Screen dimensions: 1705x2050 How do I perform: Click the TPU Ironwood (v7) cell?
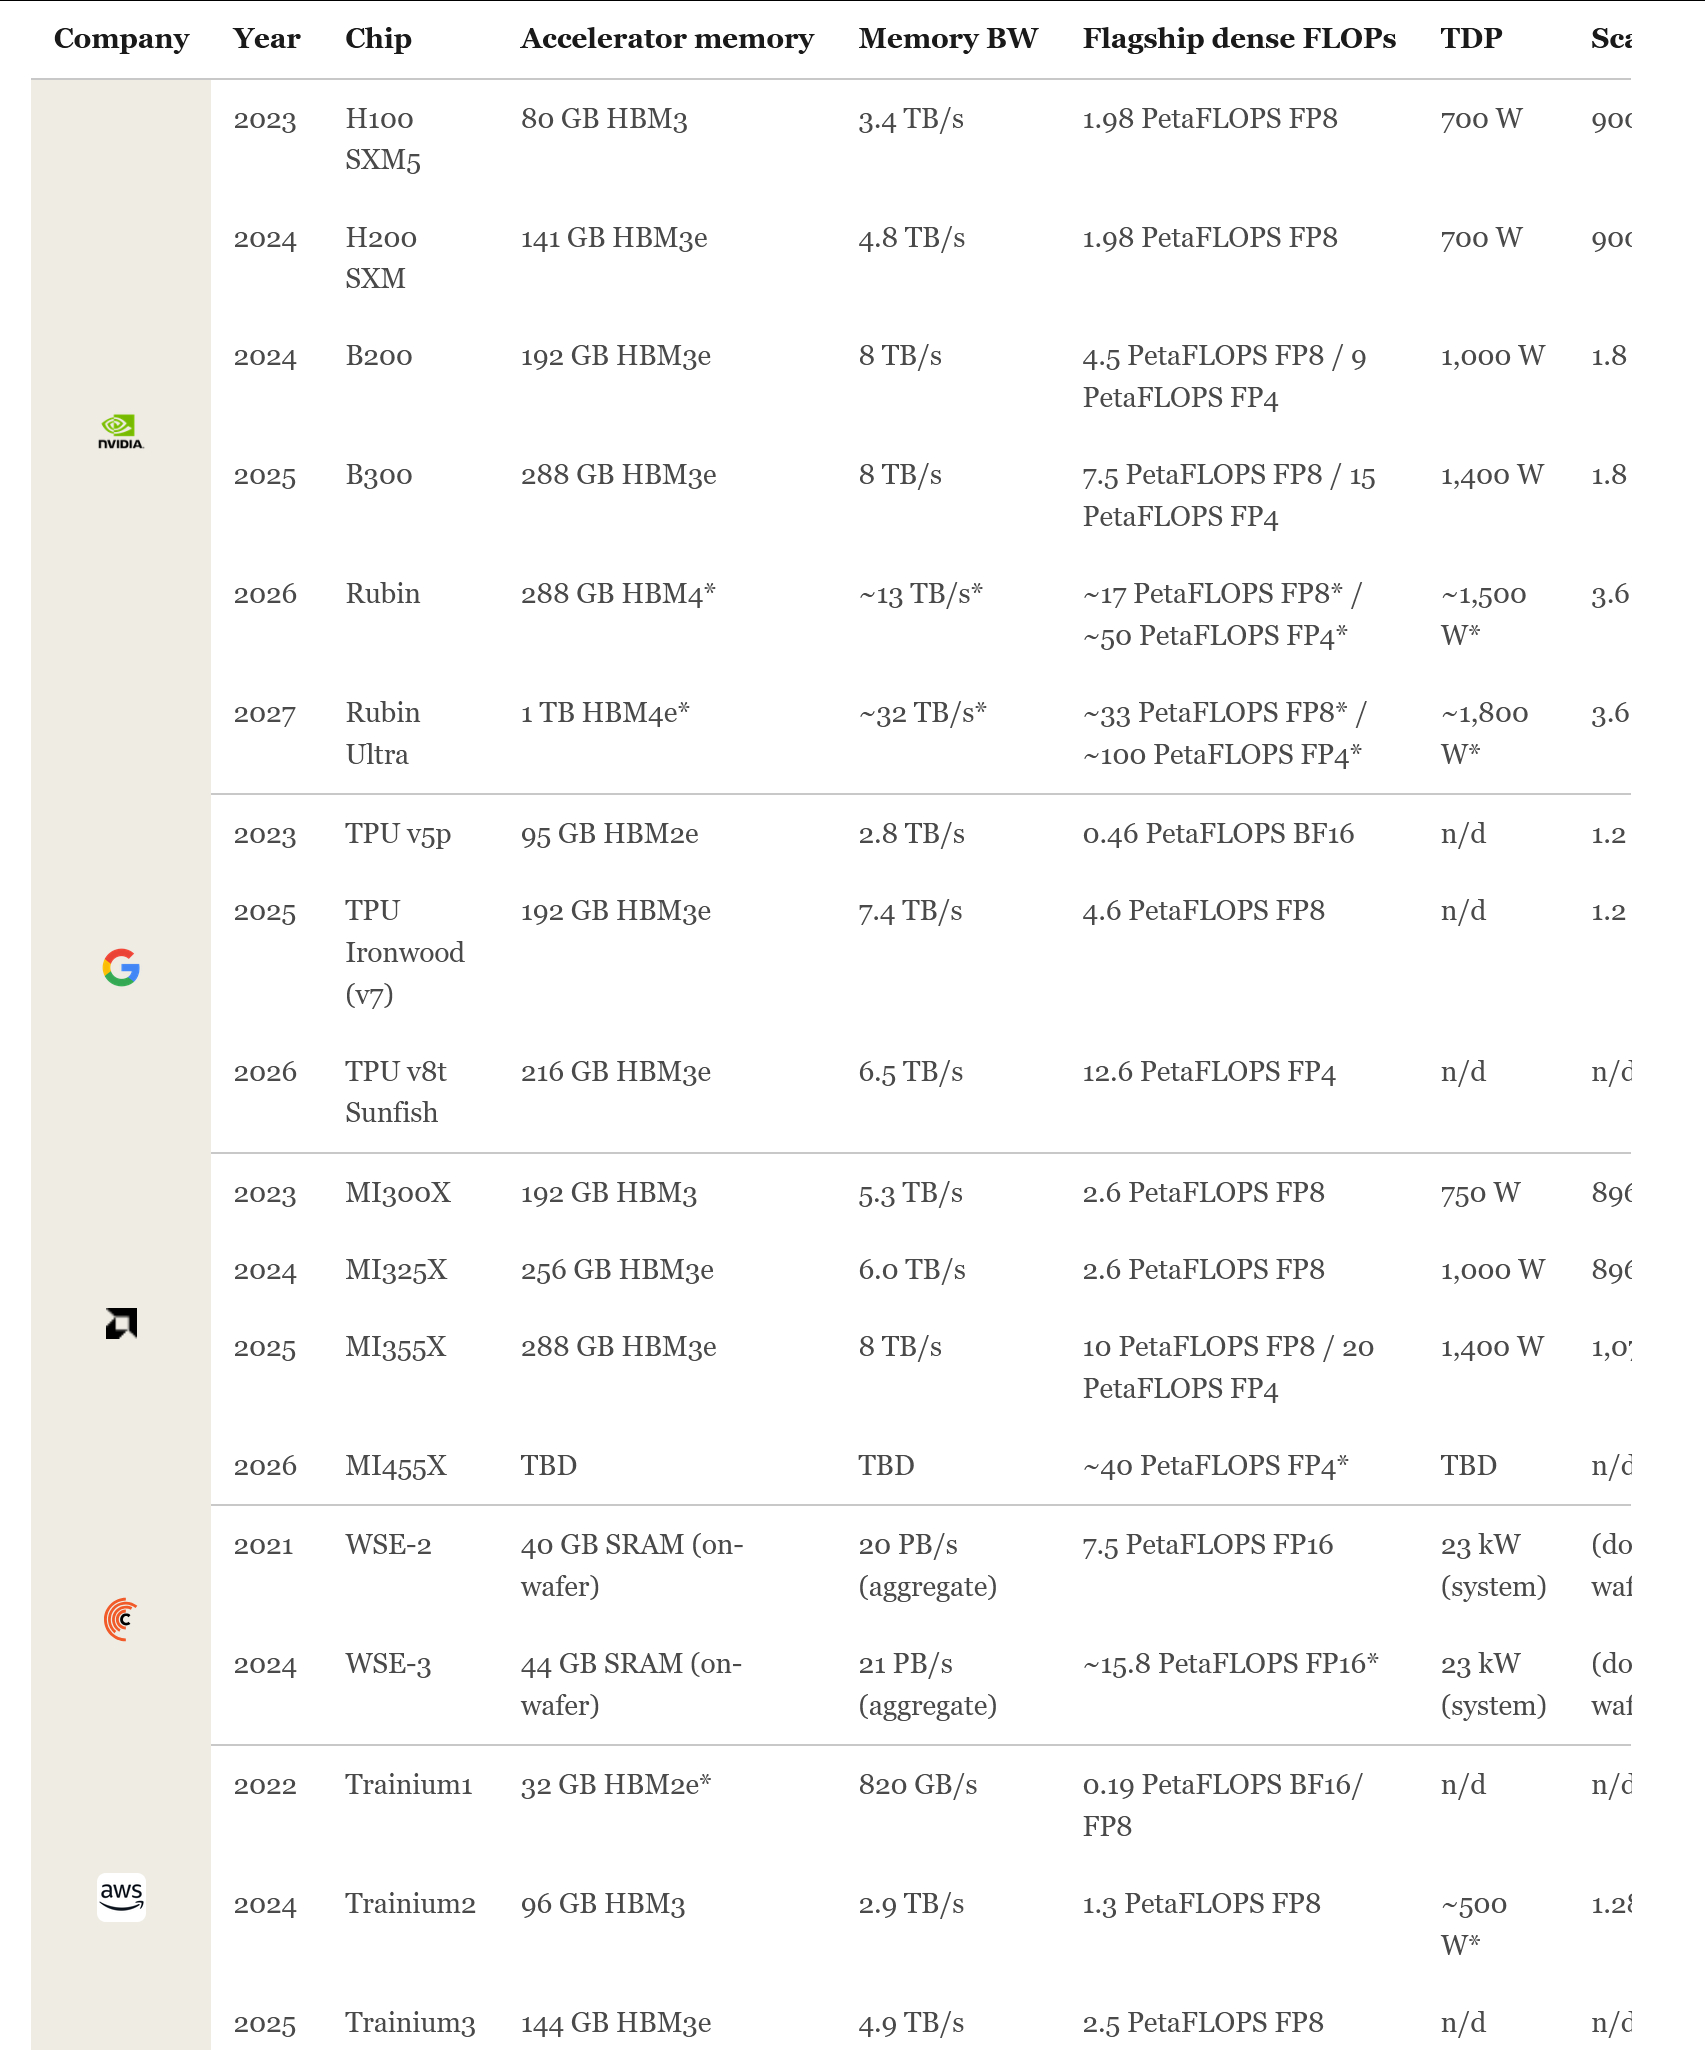click(405, 952)
